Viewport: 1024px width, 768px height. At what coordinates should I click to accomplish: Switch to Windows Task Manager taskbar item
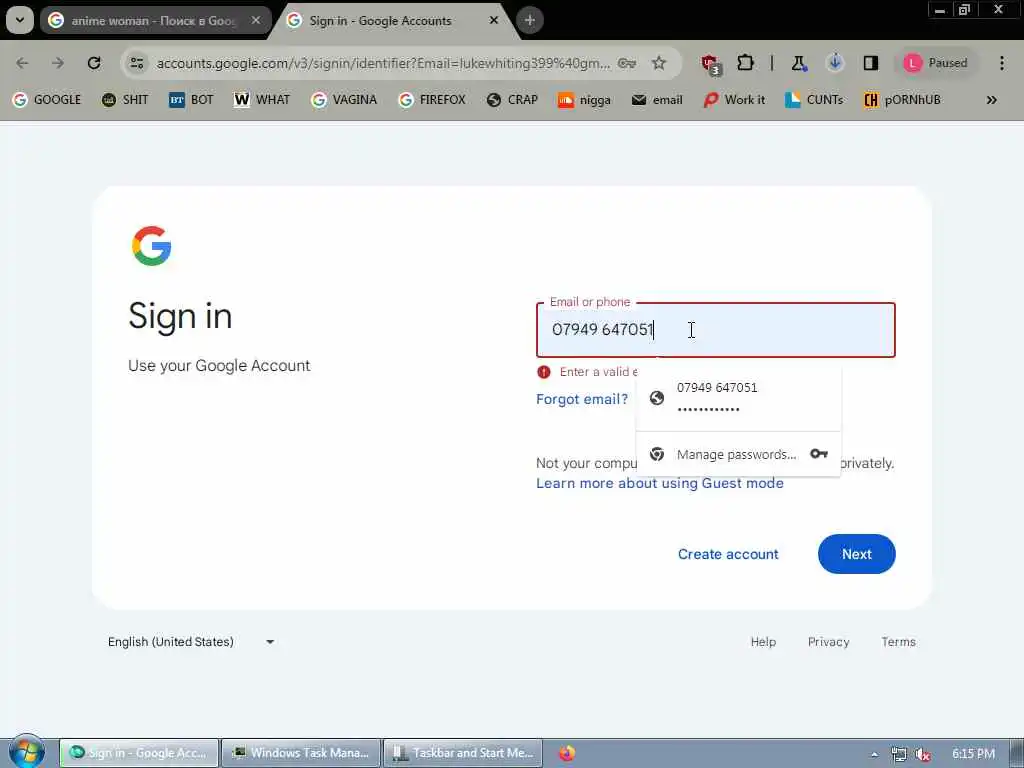(x=301, y=753)
